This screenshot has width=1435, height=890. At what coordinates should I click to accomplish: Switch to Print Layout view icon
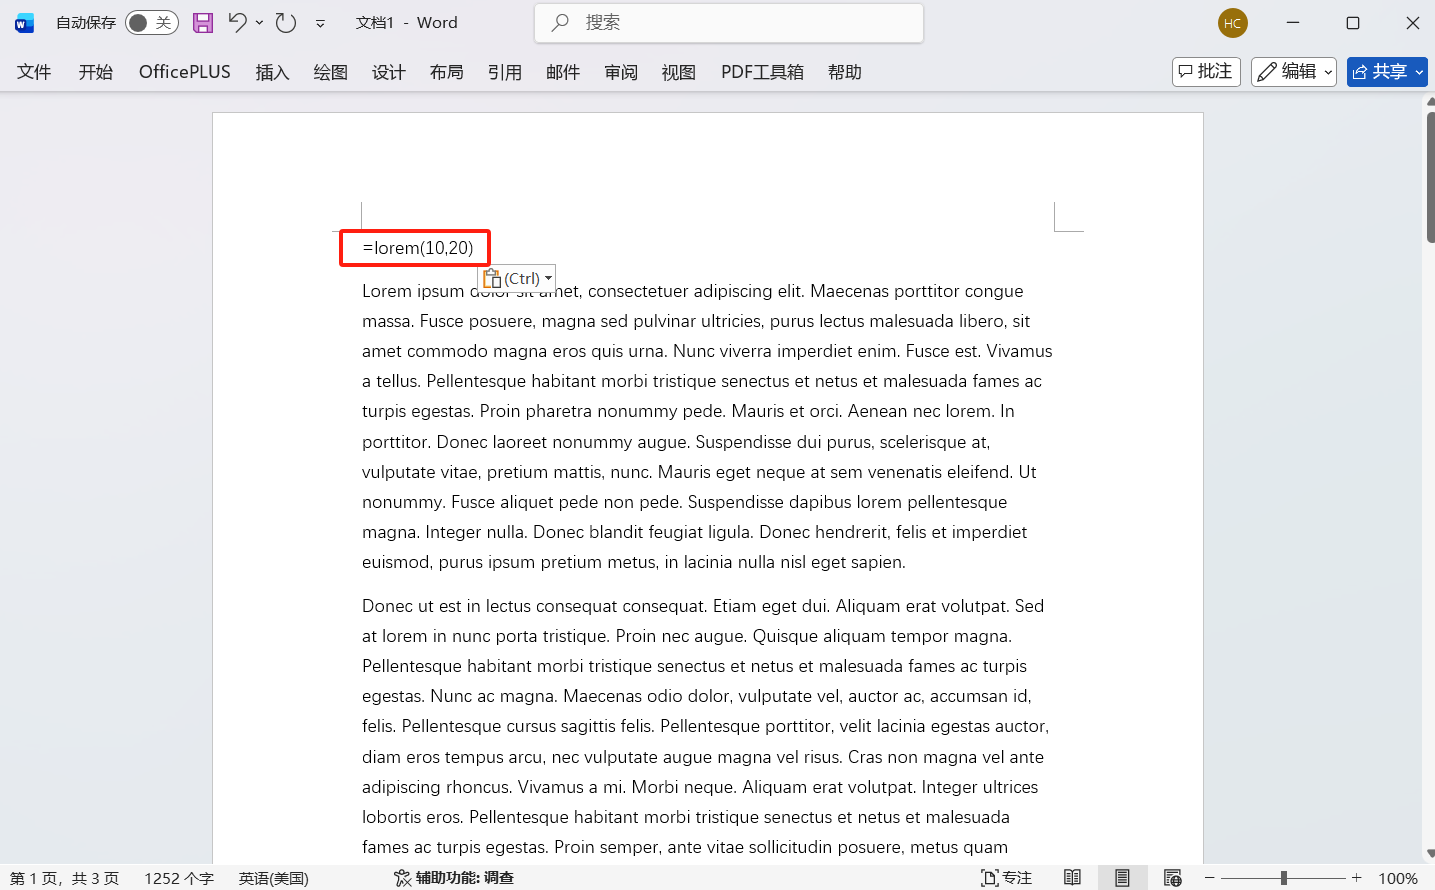(x=1122, y=877)
